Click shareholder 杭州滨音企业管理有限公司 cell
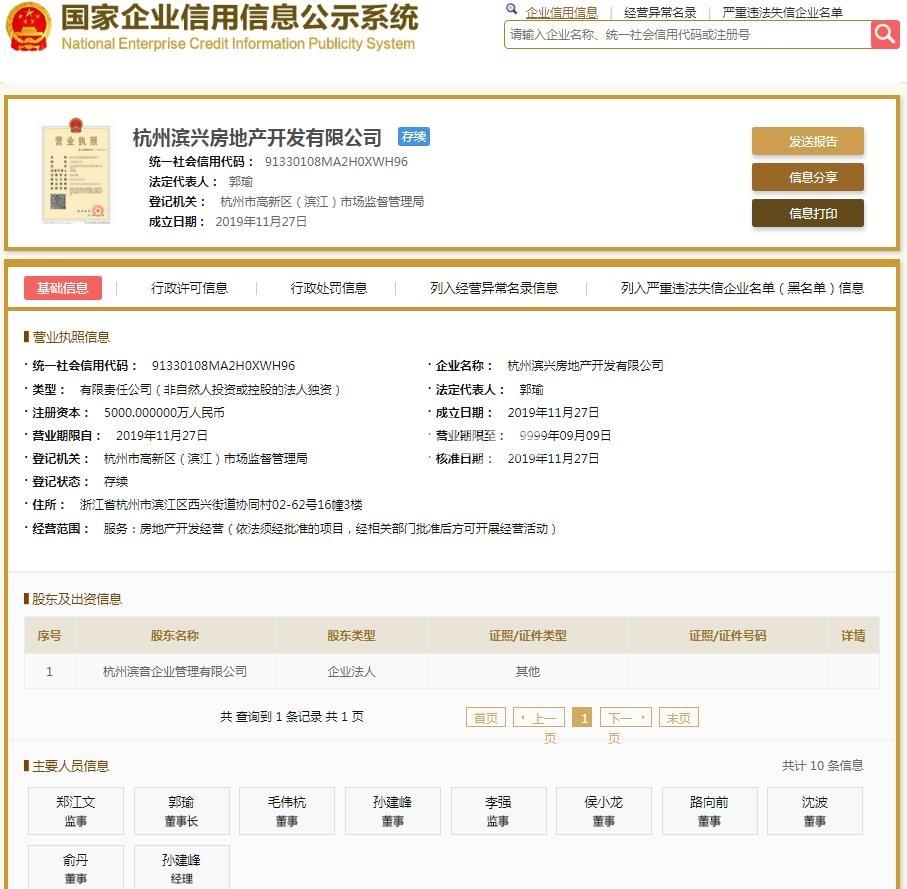Image resolution: width=907 pixels, height=889 pixels. point(175,671)
